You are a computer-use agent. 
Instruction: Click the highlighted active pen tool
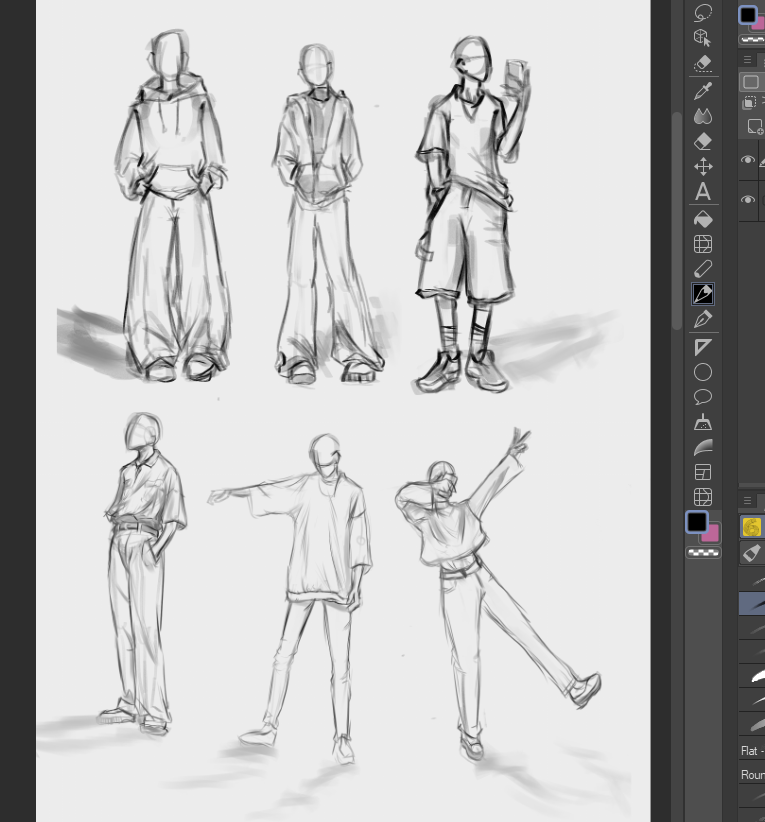click(x=703, y=294)
